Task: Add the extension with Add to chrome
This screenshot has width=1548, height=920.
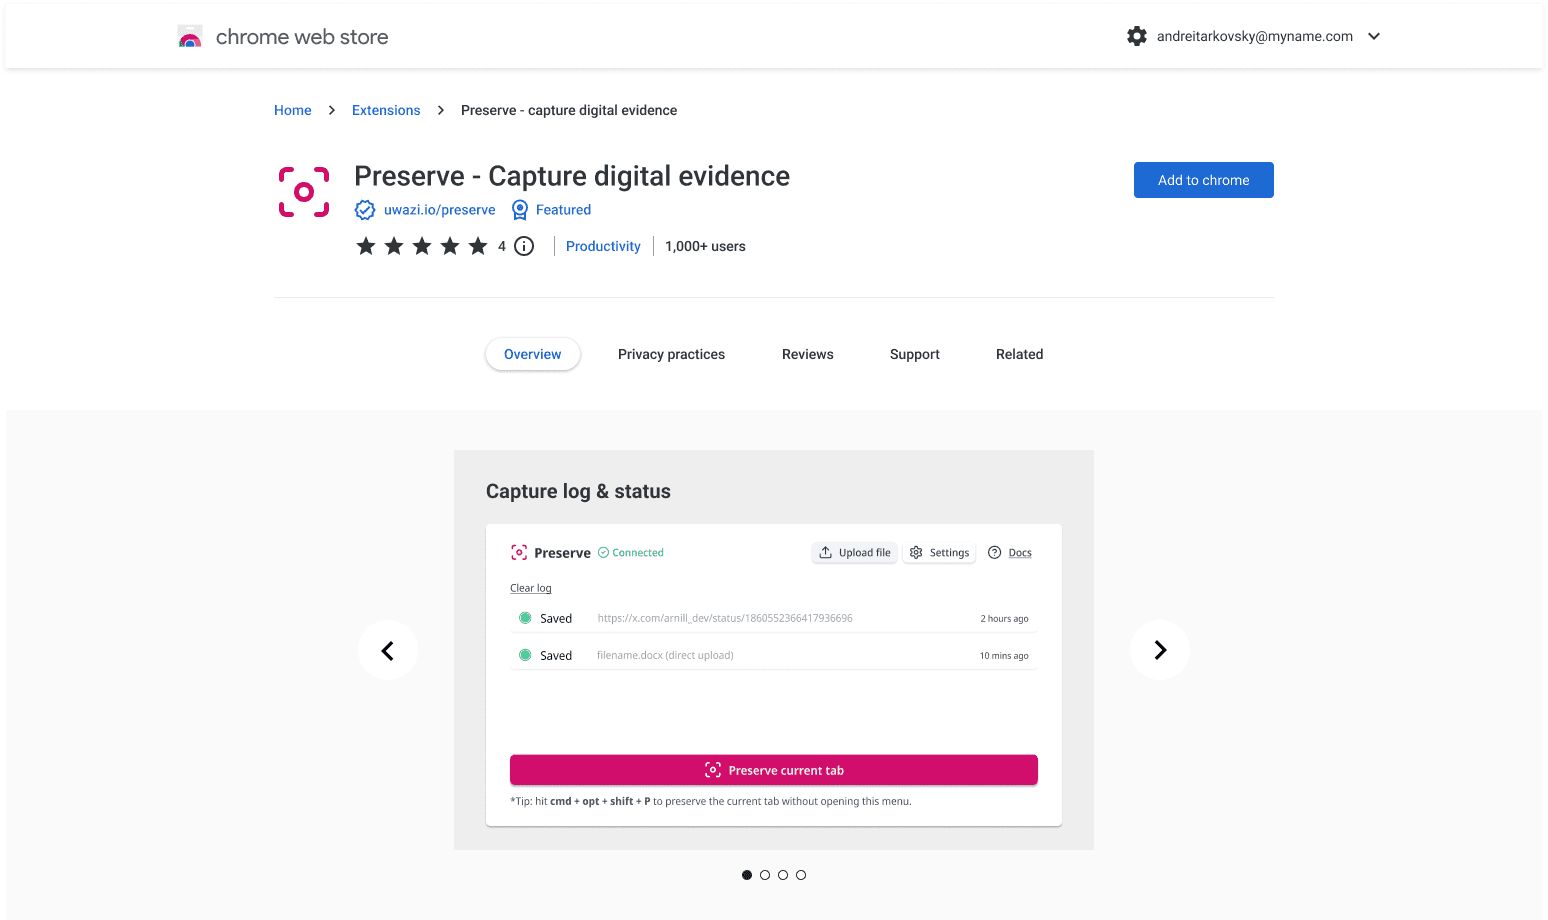Action: pos(1204,180)
